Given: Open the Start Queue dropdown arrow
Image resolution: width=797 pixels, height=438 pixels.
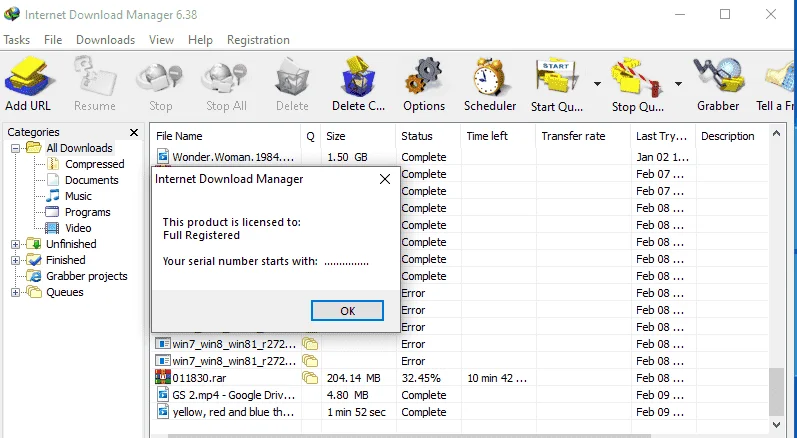Looking at the screenshot, I should point(597,84).
